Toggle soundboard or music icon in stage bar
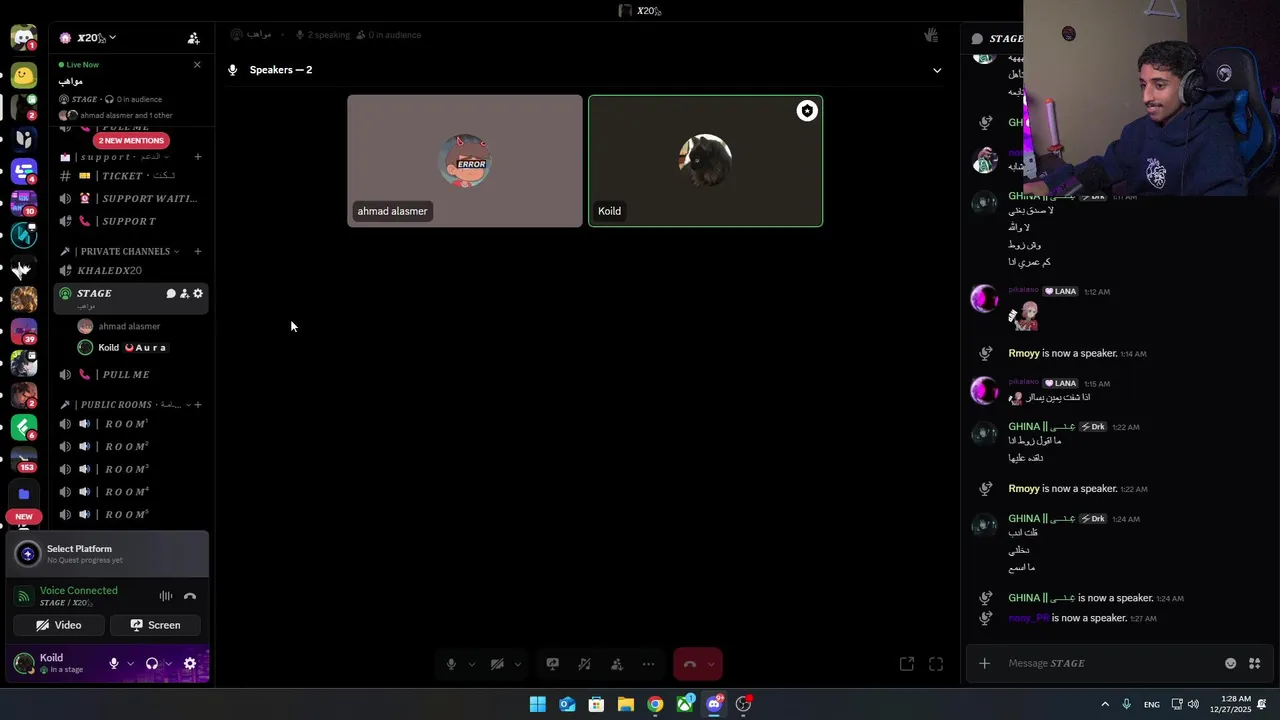The width and height of the screenshot is (1280, 720). coord(585,664)
